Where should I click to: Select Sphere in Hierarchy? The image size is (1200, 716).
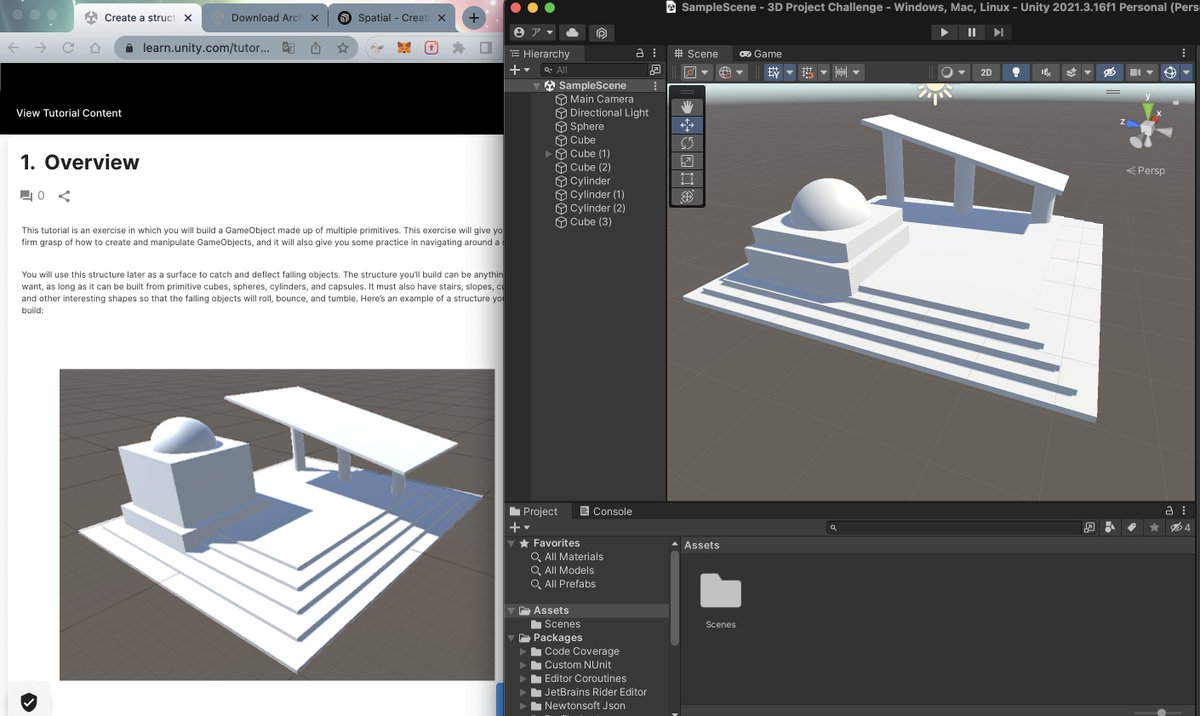[x=579, y=127]
